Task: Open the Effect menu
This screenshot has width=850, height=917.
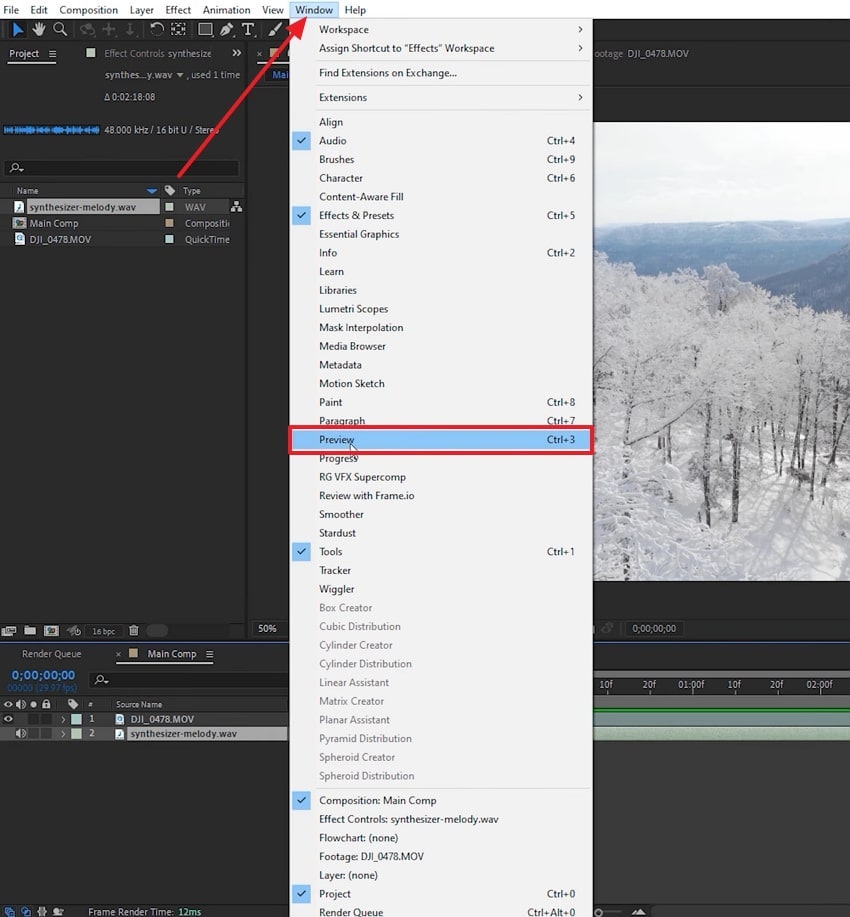Action: (x=178, y=10)
